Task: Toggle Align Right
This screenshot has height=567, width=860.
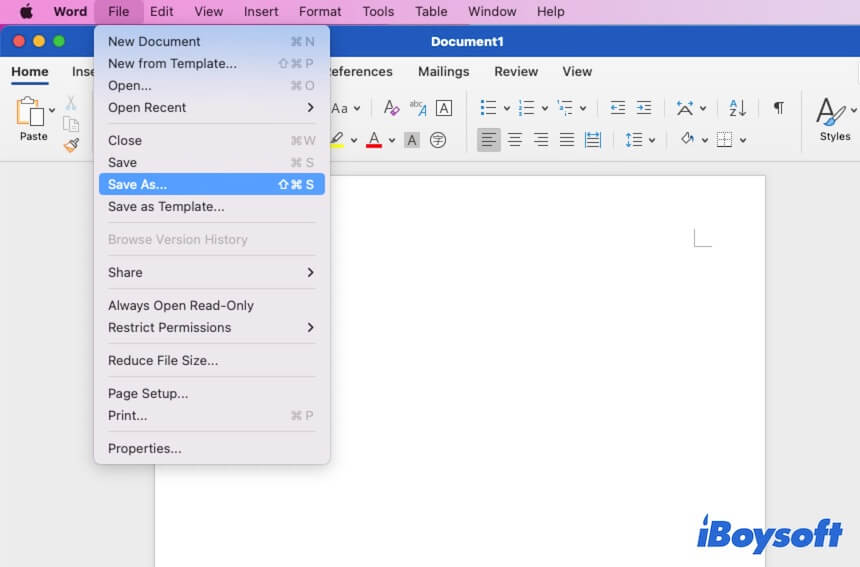Action: [x=541, y=140]
